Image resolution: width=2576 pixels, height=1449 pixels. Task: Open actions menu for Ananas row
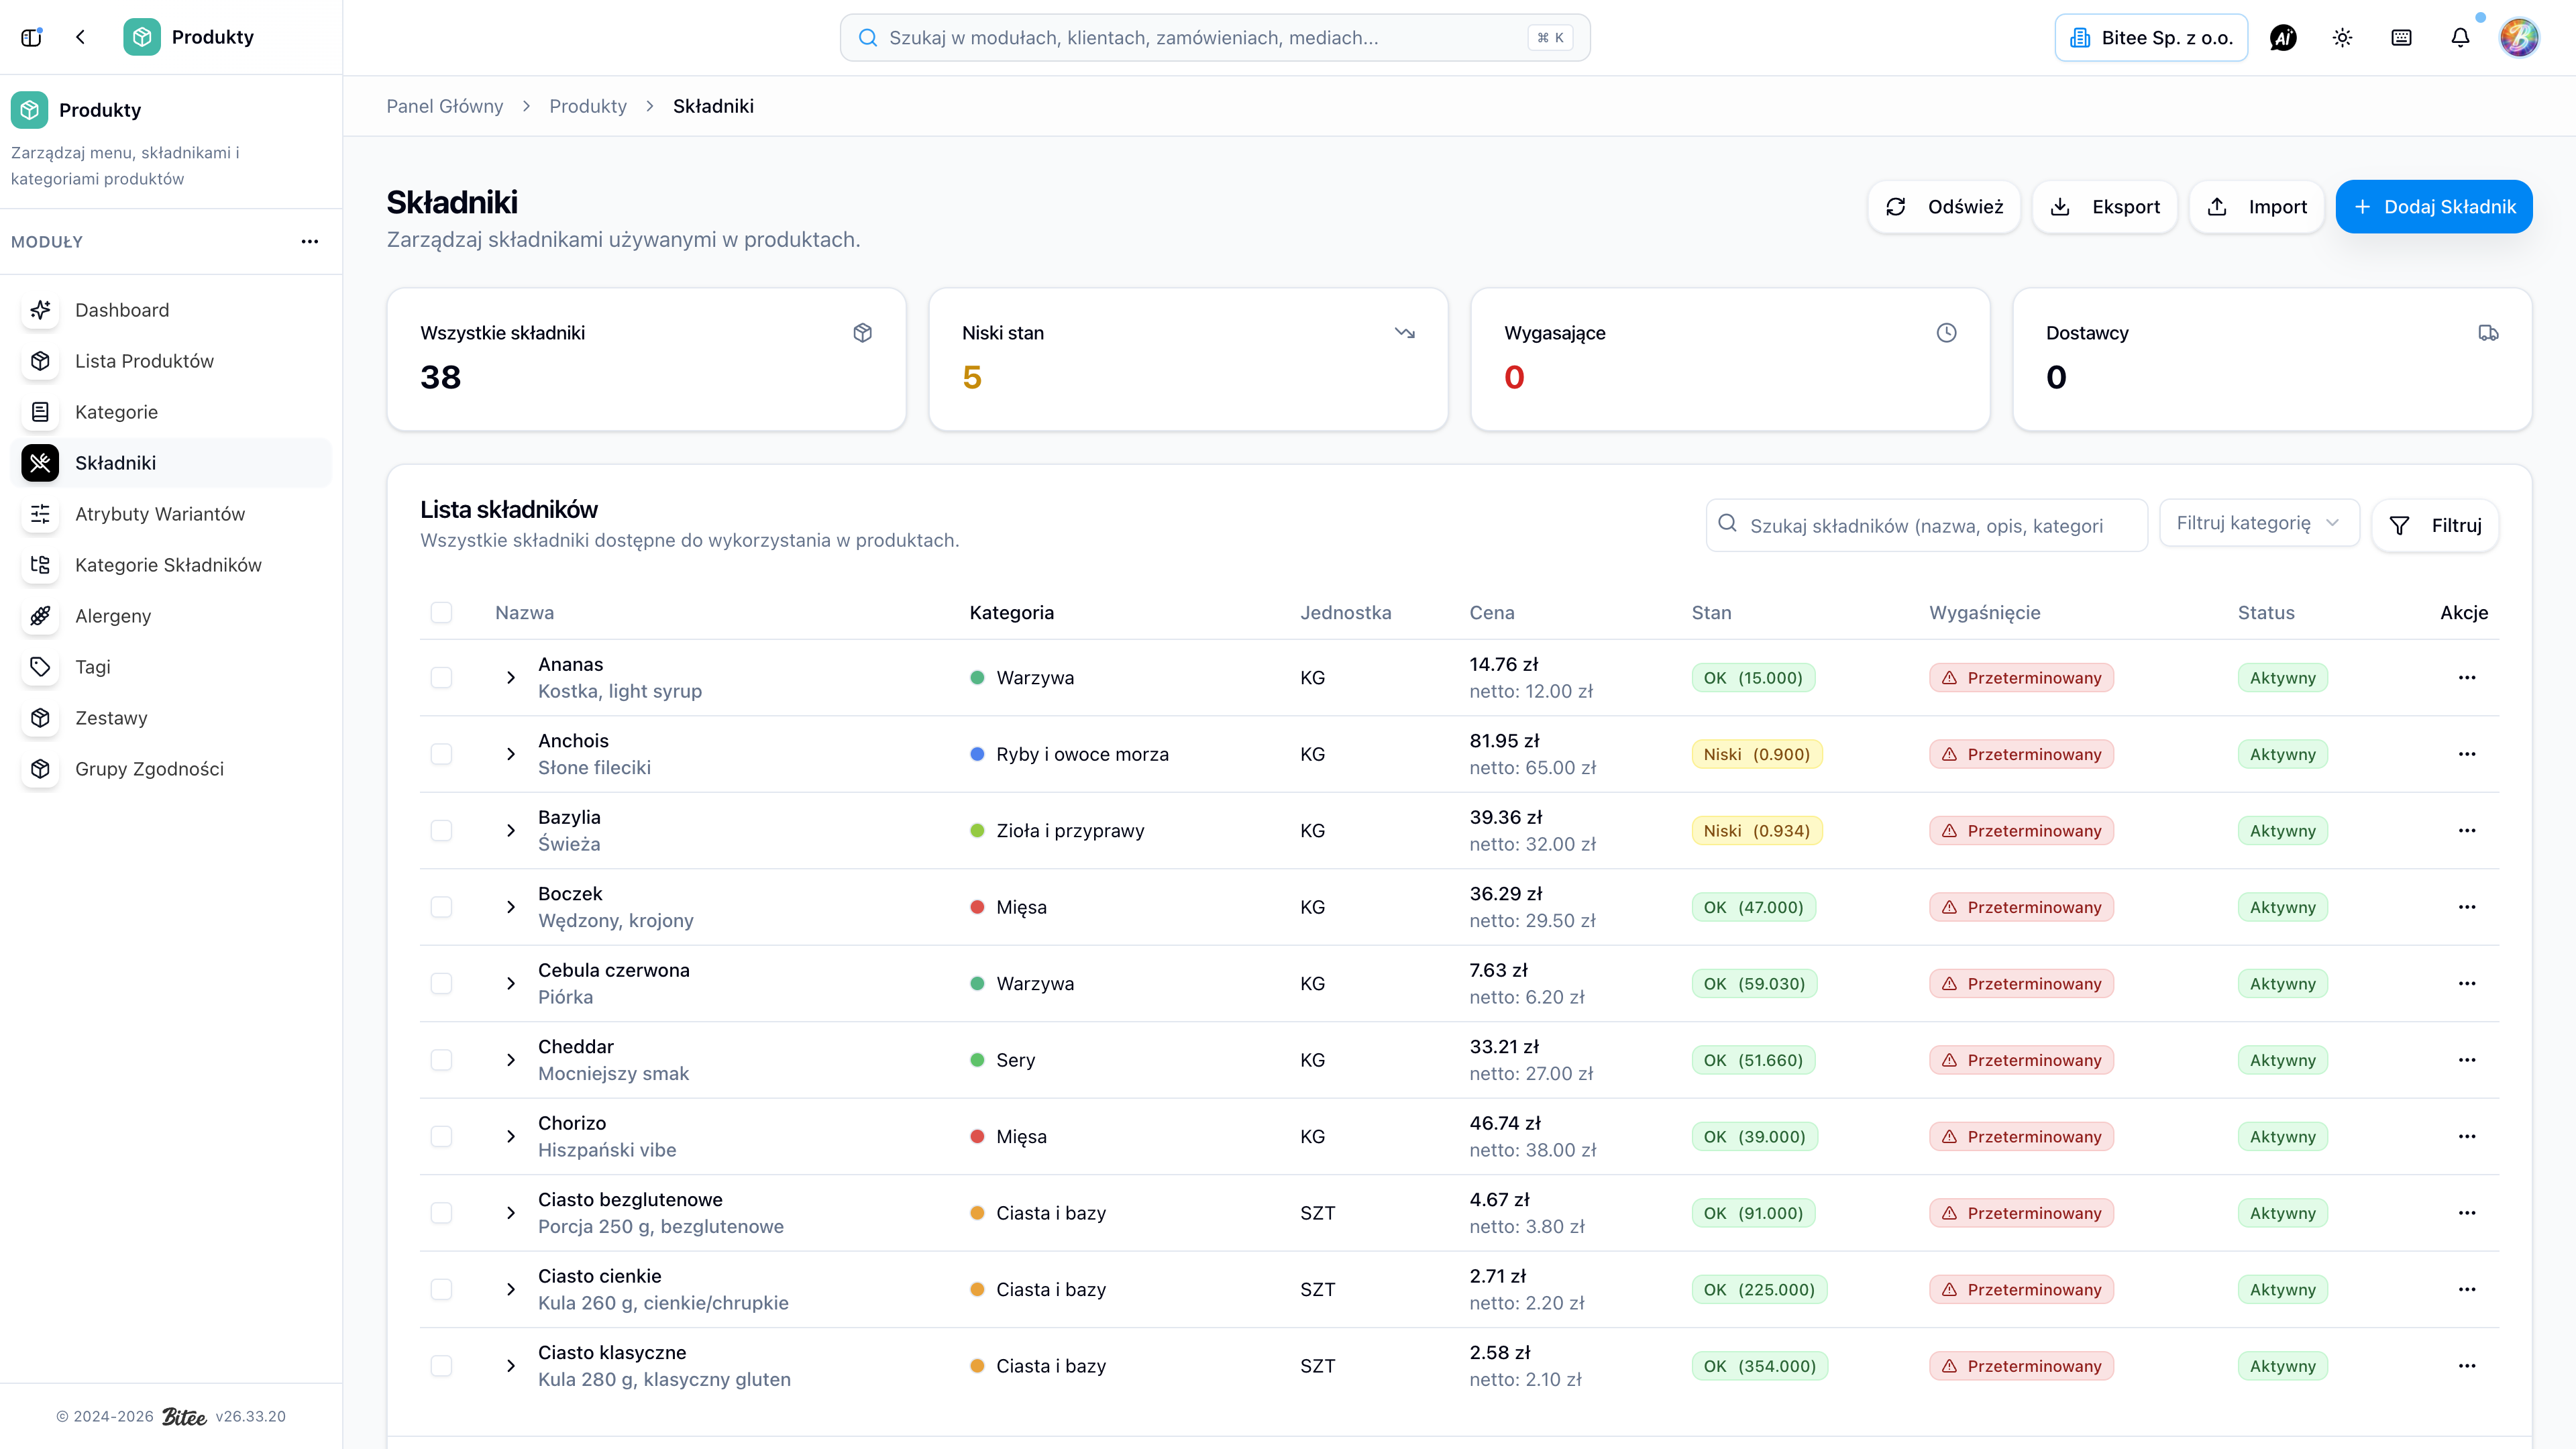pyautogui.click(x=2467, y=678)
